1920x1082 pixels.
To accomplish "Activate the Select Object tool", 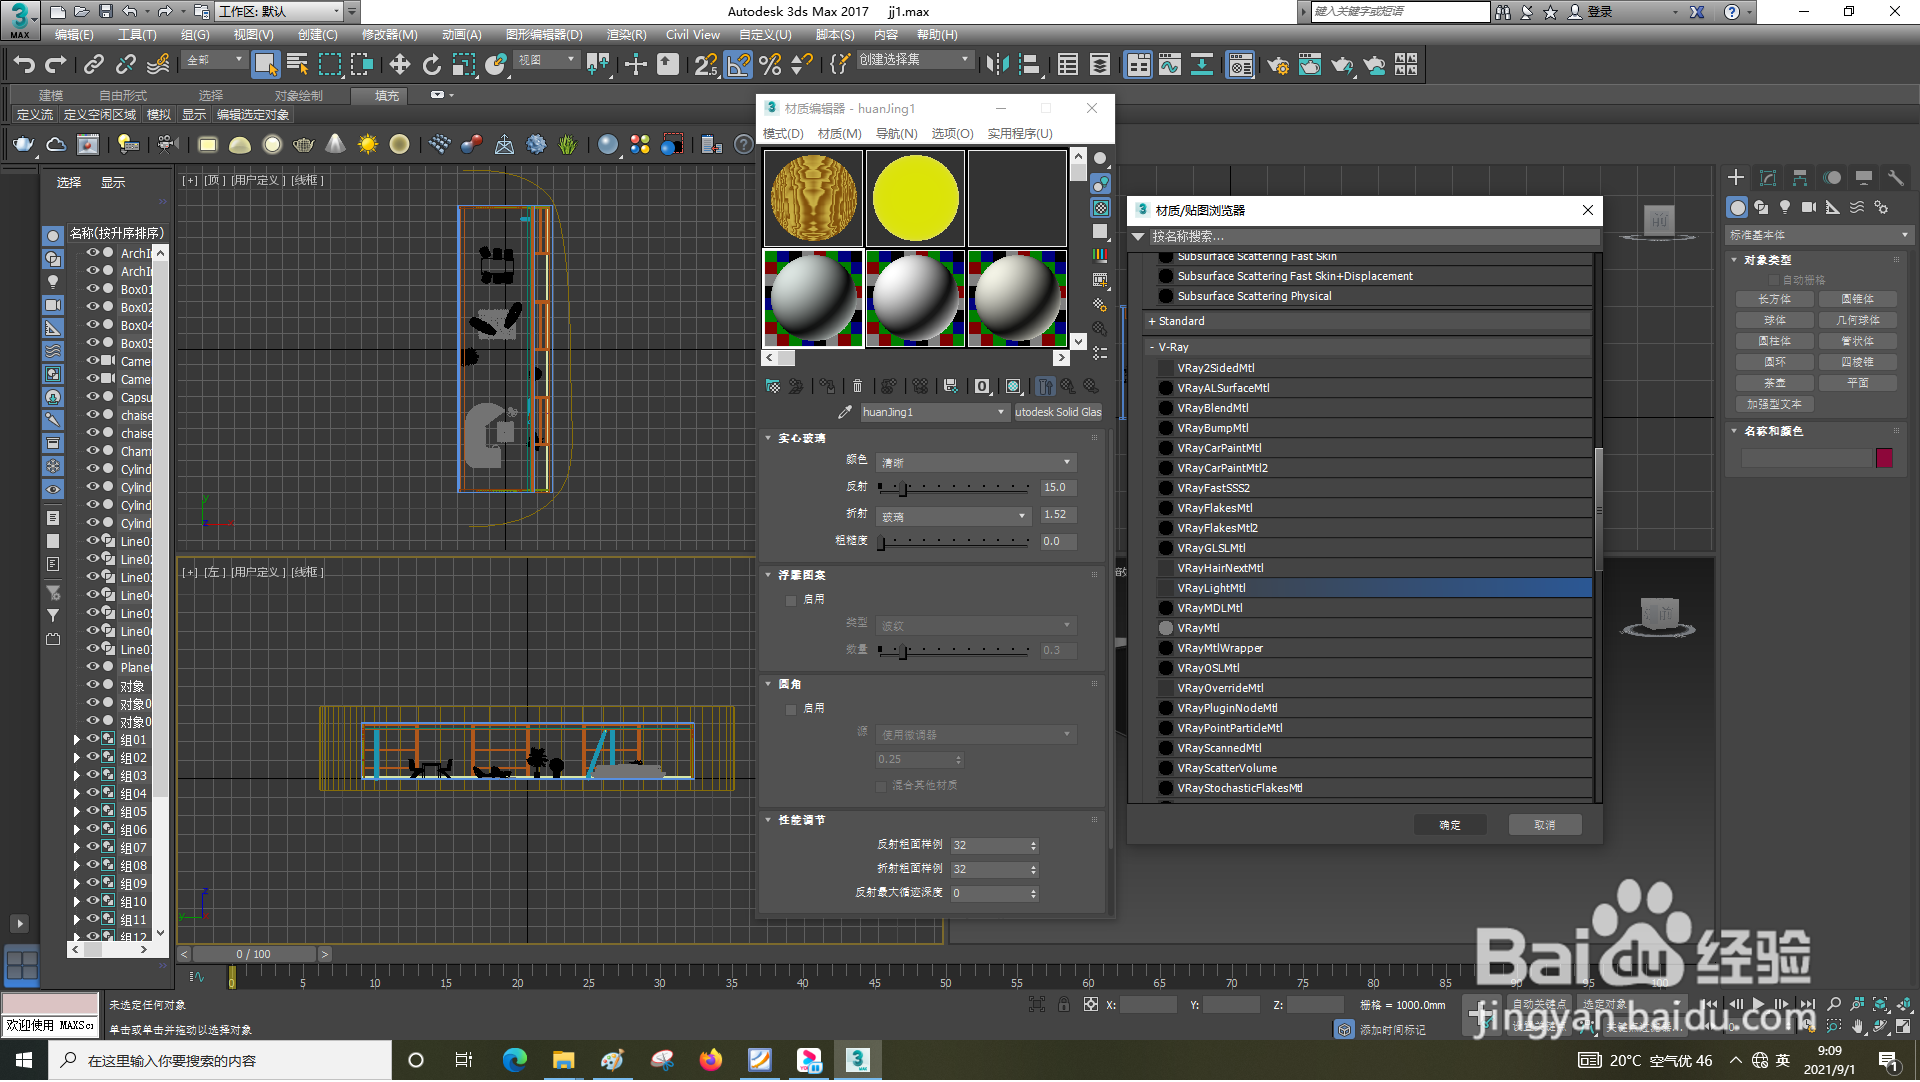I will click(265, 65).
